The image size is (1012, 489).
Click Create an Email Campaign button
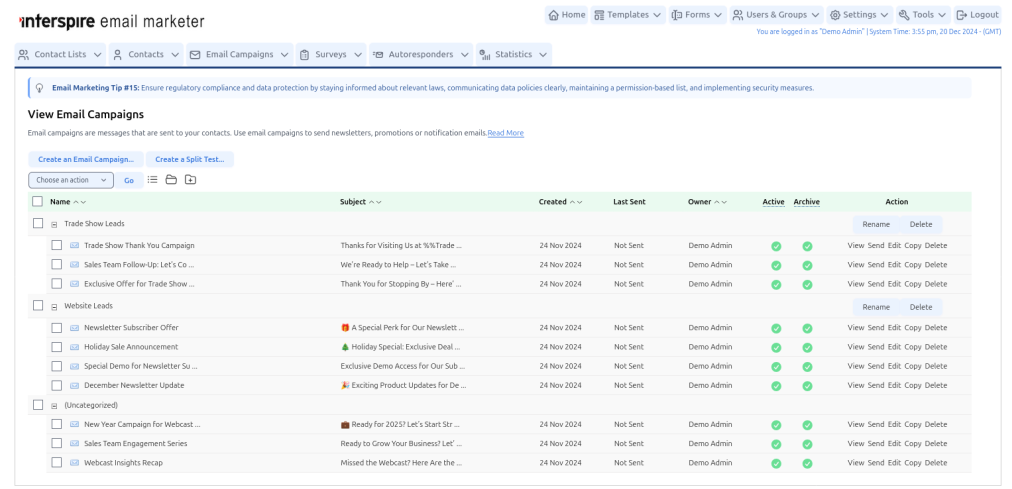(x=86, y=159)
